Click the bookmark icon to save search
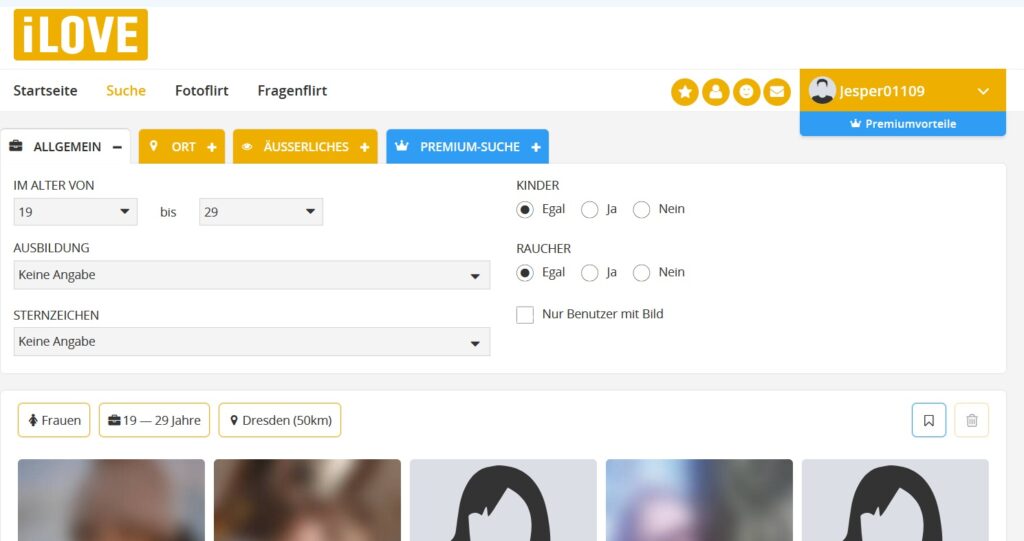This screenshot has height=541, width=1024. 929,420
